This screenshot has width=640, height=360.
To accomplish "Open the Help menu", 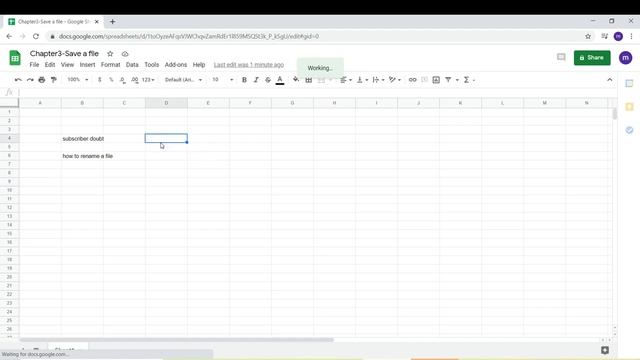I will 199,65.
